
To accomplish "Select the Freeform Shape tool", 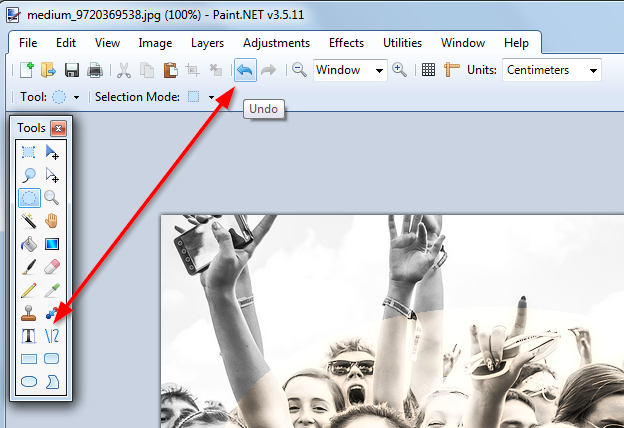I will point(52,382).
